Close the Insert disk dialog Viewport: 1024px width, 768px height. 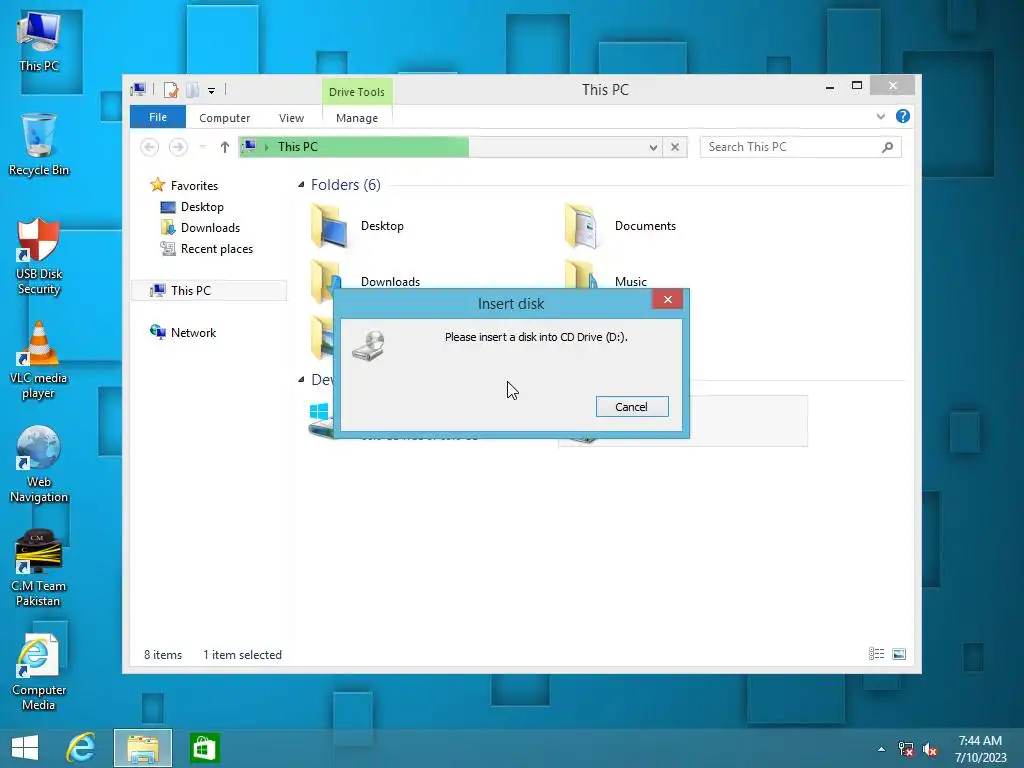click(667, 299)
